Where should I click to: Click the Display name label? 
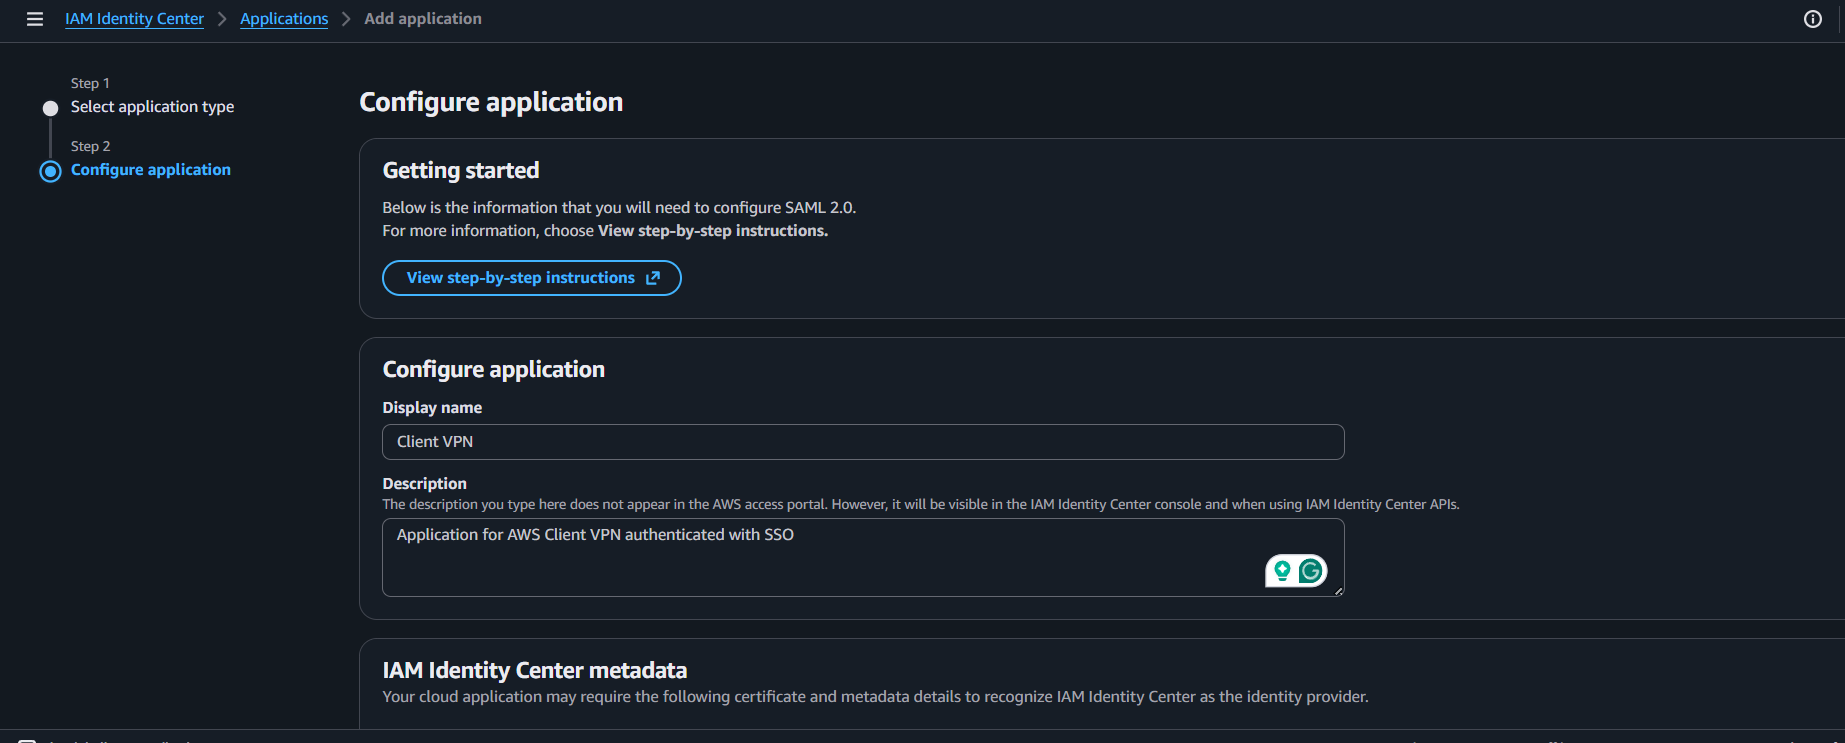tap(432, 408)
